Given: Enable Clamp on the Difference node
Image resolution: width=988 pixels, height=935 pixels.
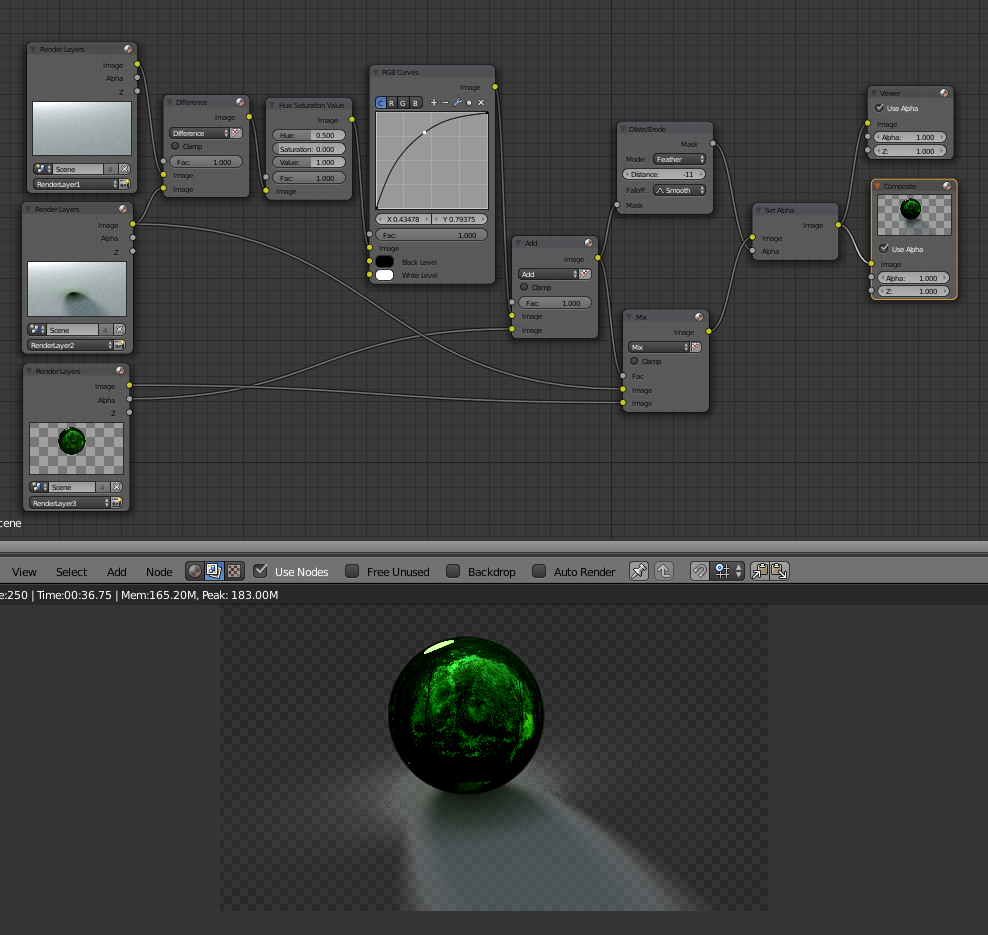Looking at the screenshot, I should pyautogui.click(x=175, y=146).
